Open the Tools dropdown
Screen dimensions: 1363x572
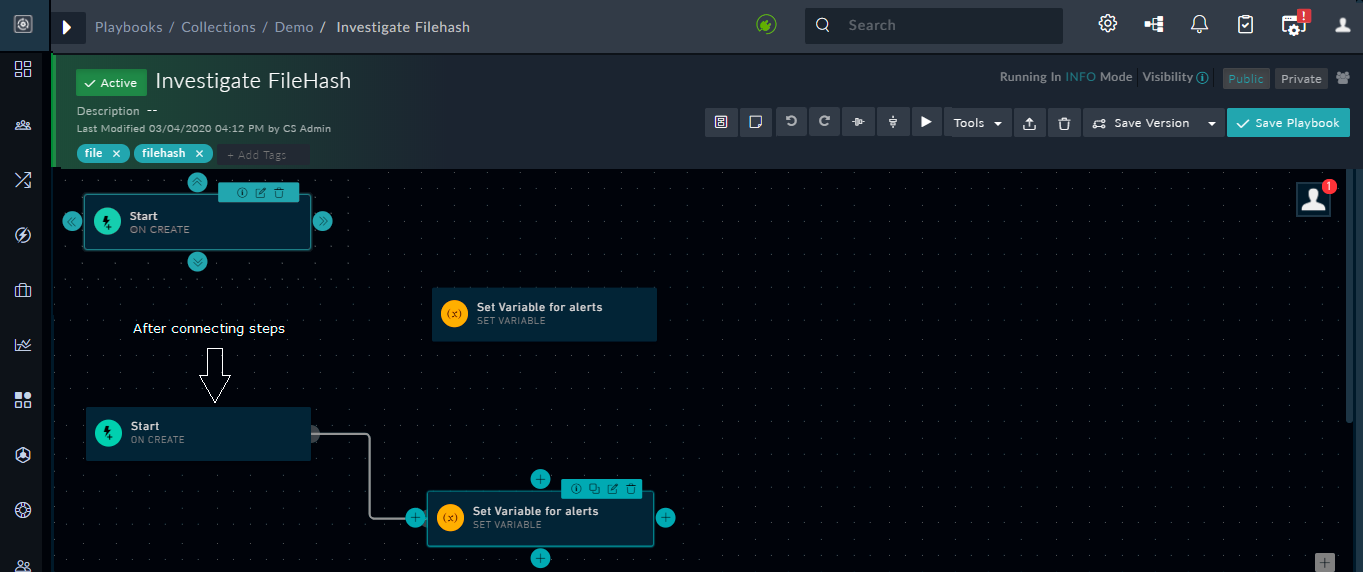[x=977, y=123]
